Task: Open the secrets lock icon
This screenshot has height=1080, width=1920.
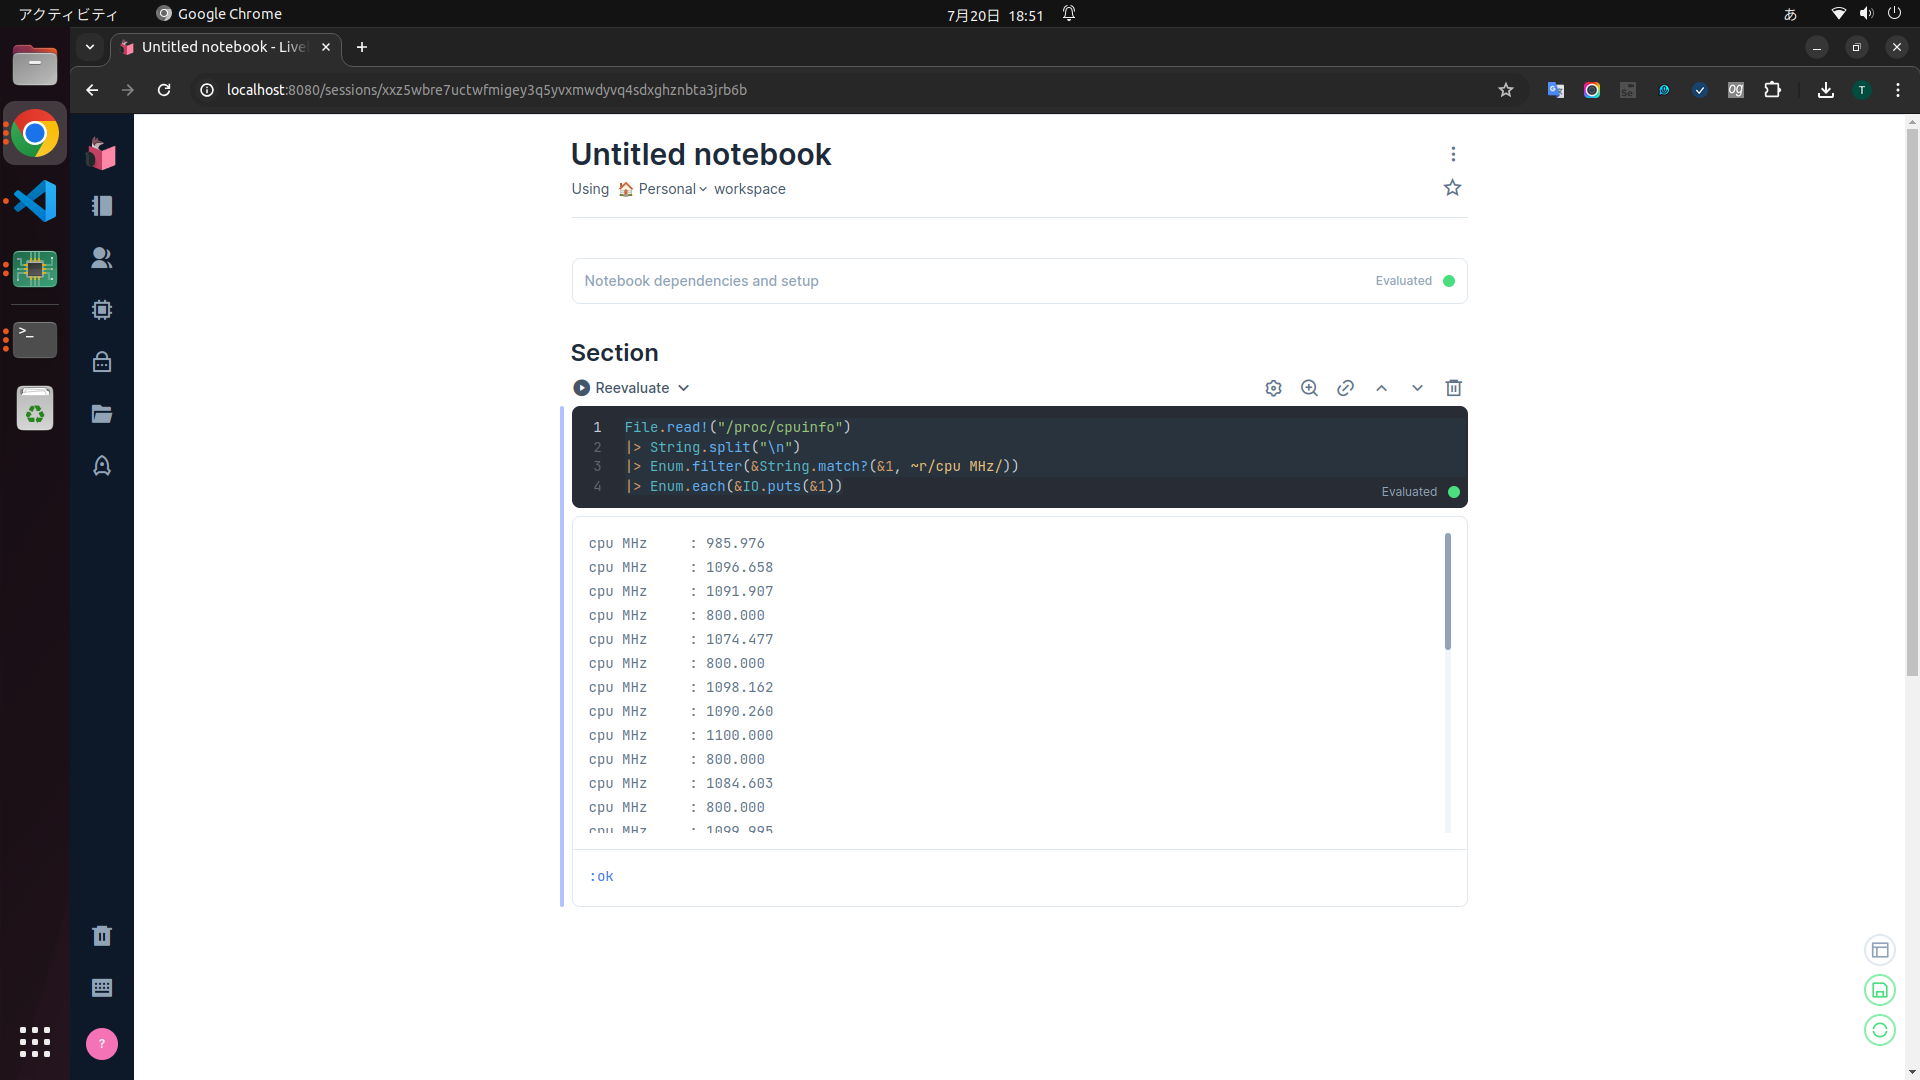Action: [102, 362]
